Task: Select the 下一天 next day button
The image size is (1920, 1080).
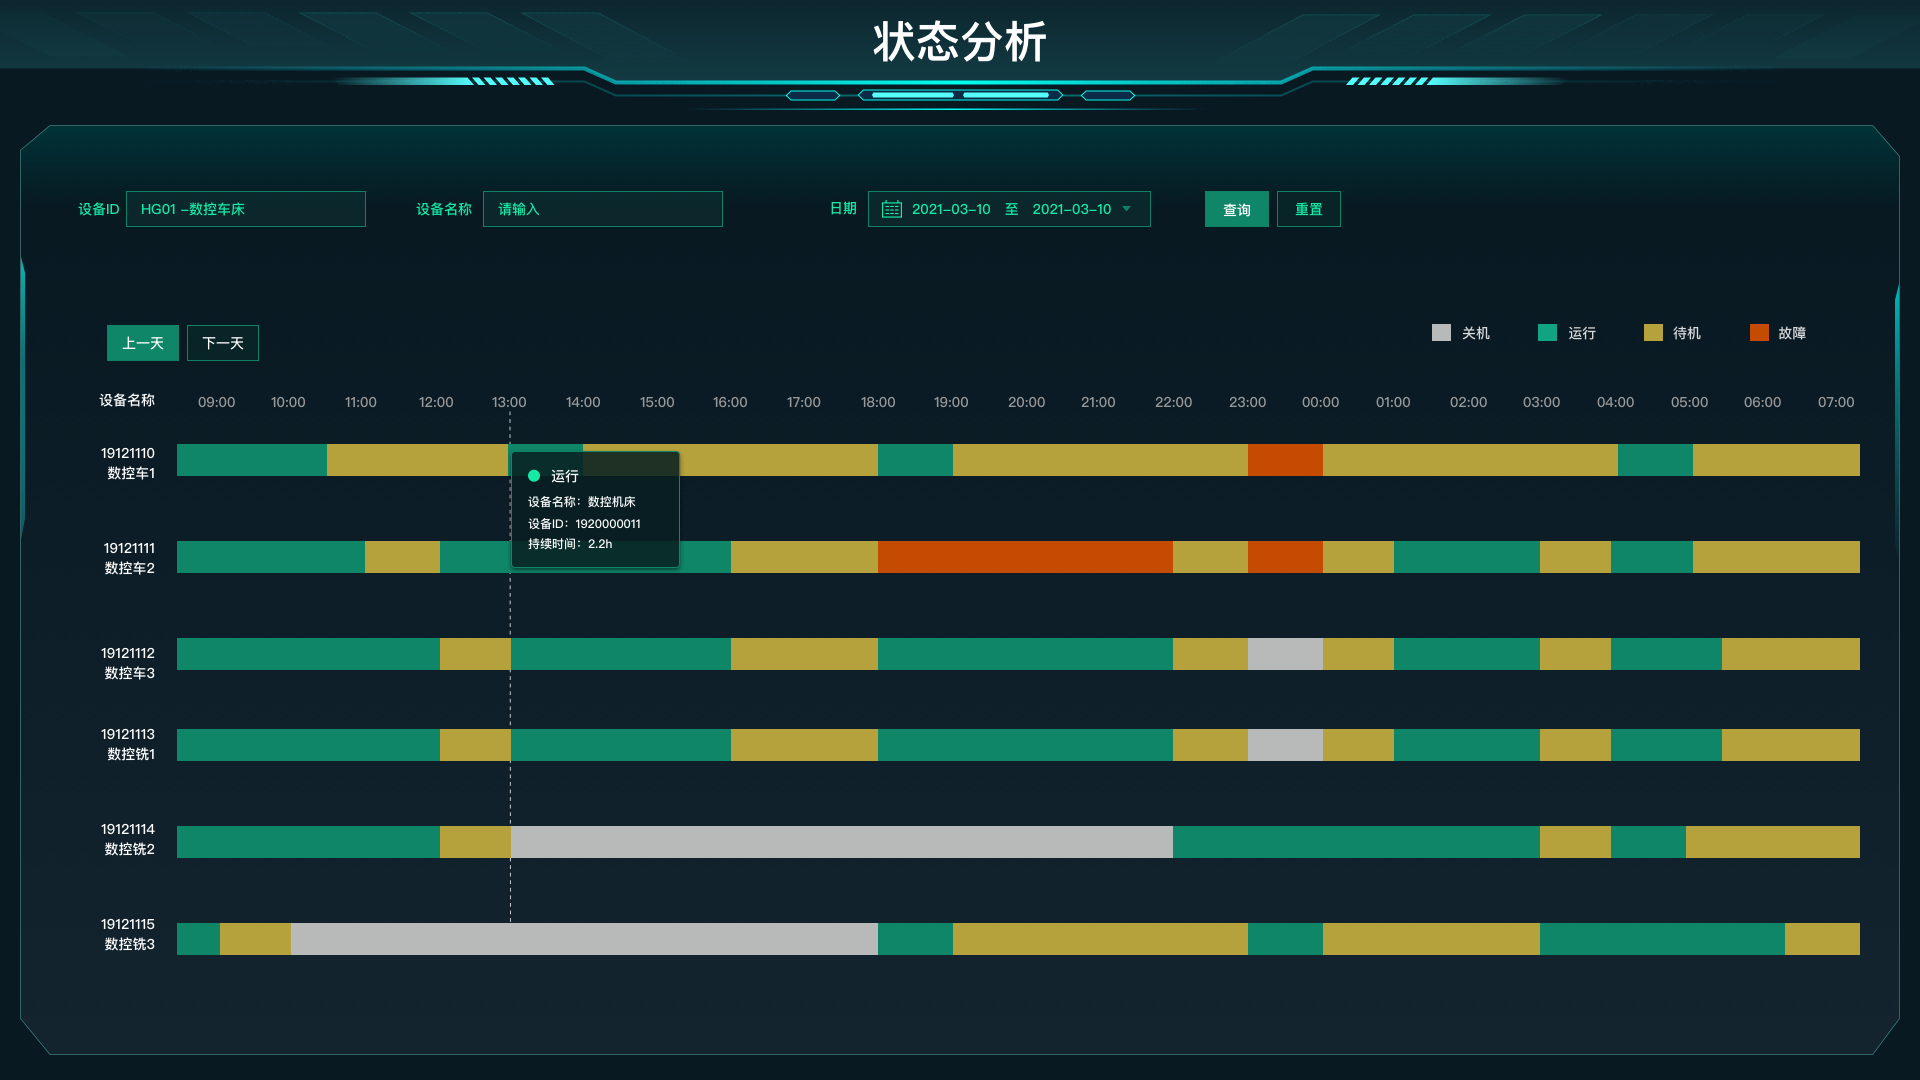Action: click(x=222, y=343)
